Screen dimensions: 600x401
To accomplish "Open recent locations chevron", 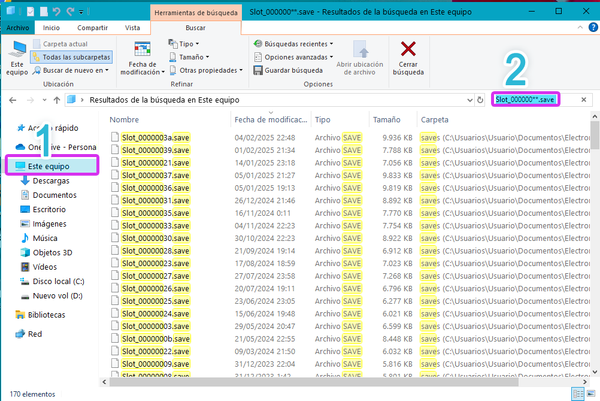I will click(x=44, y=100).
